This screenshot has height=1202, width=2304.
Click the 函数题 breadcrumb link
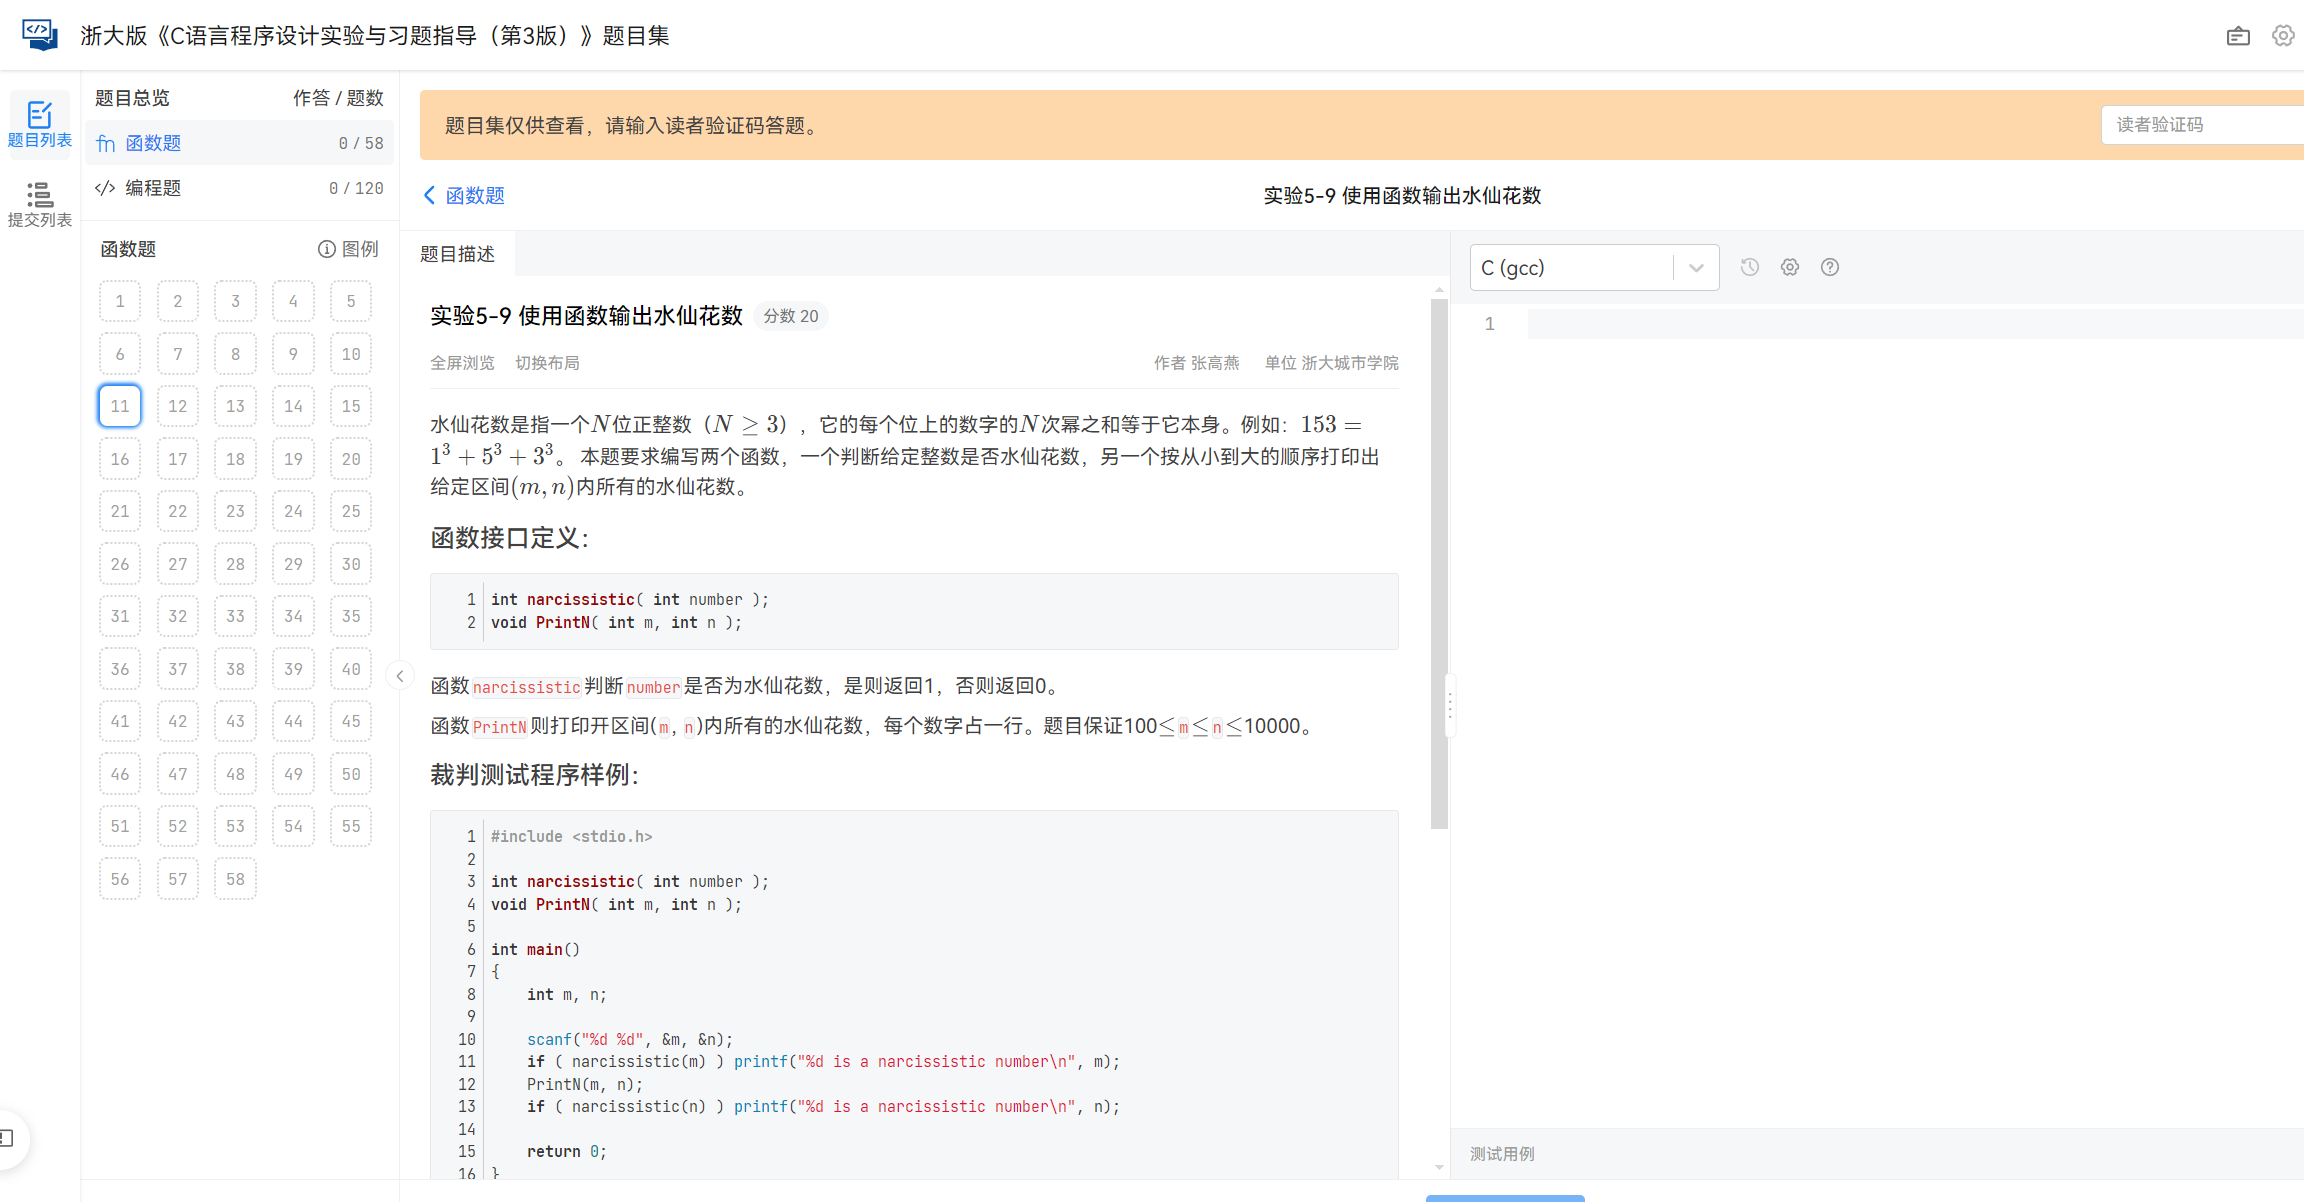click(x=475, y=195)
